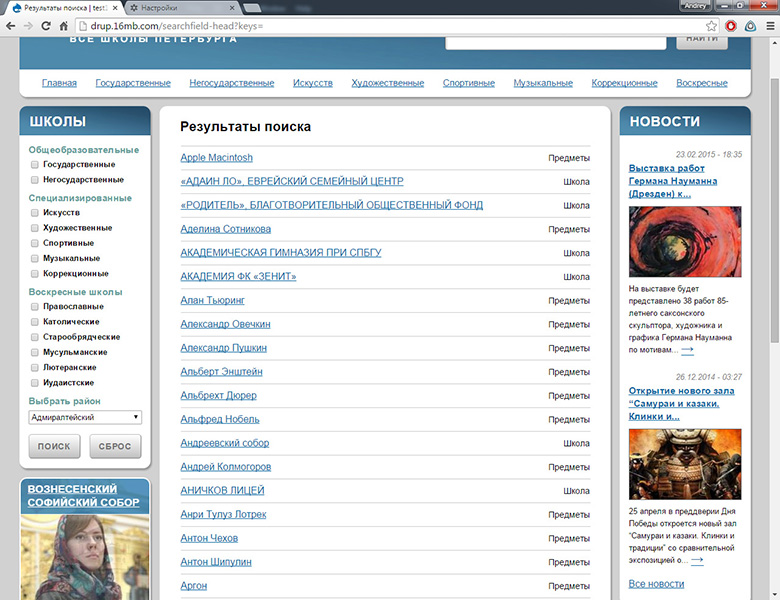This screenshot has height=600, width=780.
Task: Follow arrow after second news teaser
Action: [697, 560]
